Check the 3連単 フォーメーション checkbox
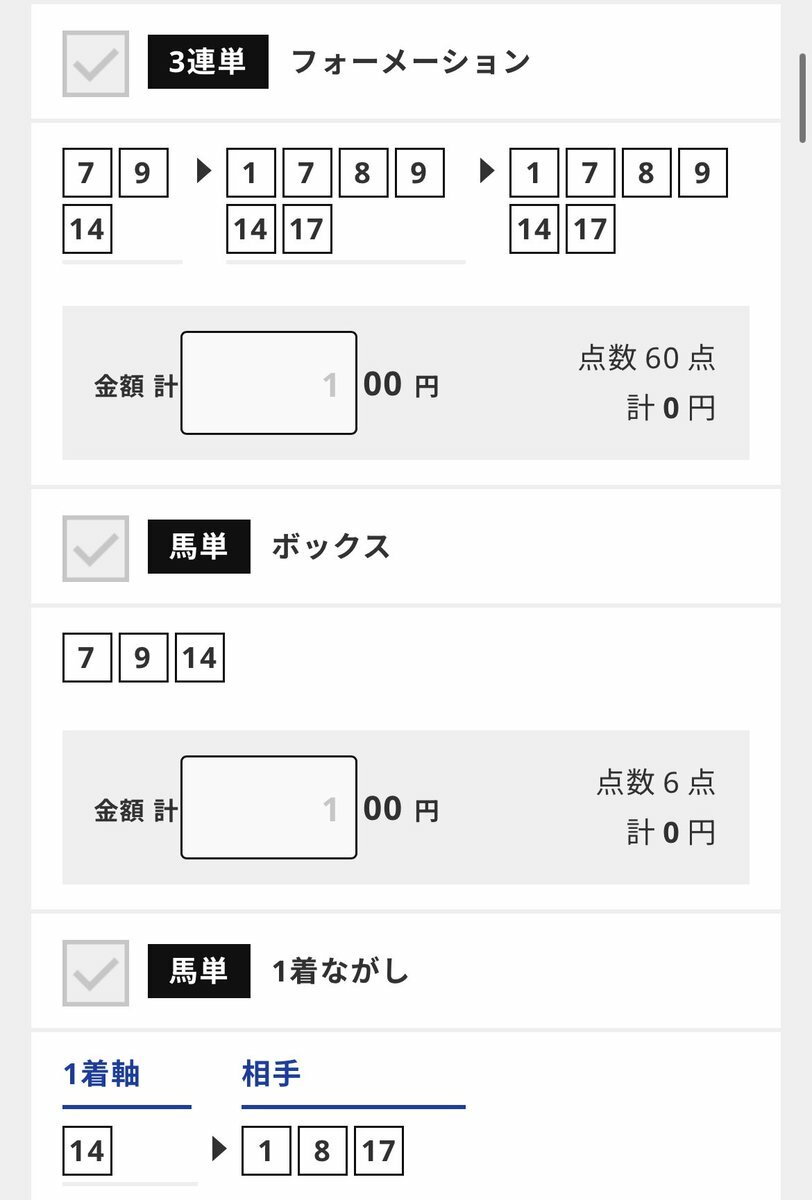812x1200 pixels. [96, 63]
